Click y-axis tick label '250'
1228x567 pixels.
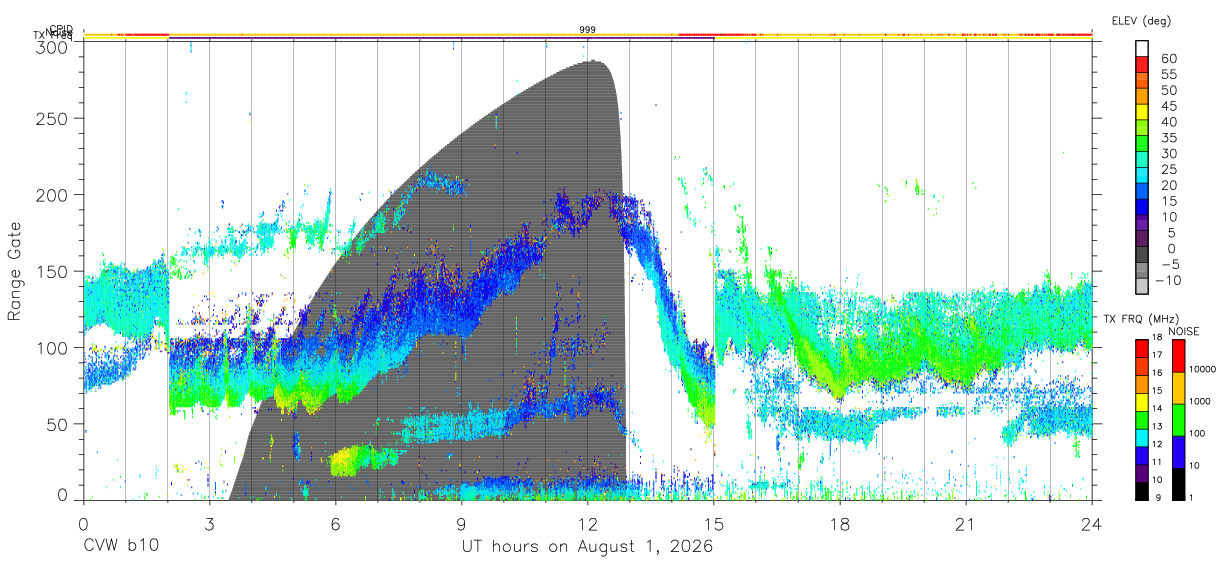(x=51, y=118)
